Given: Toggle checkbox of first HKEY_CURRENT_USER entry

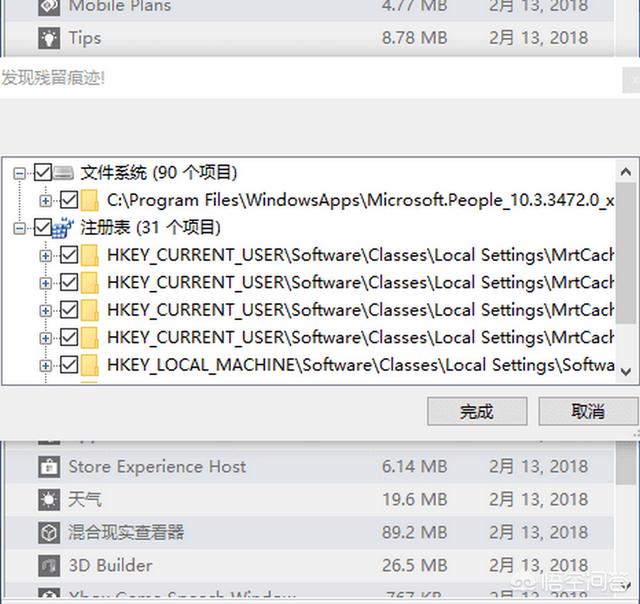Looking at the screenshot, I should pos(69,255).
